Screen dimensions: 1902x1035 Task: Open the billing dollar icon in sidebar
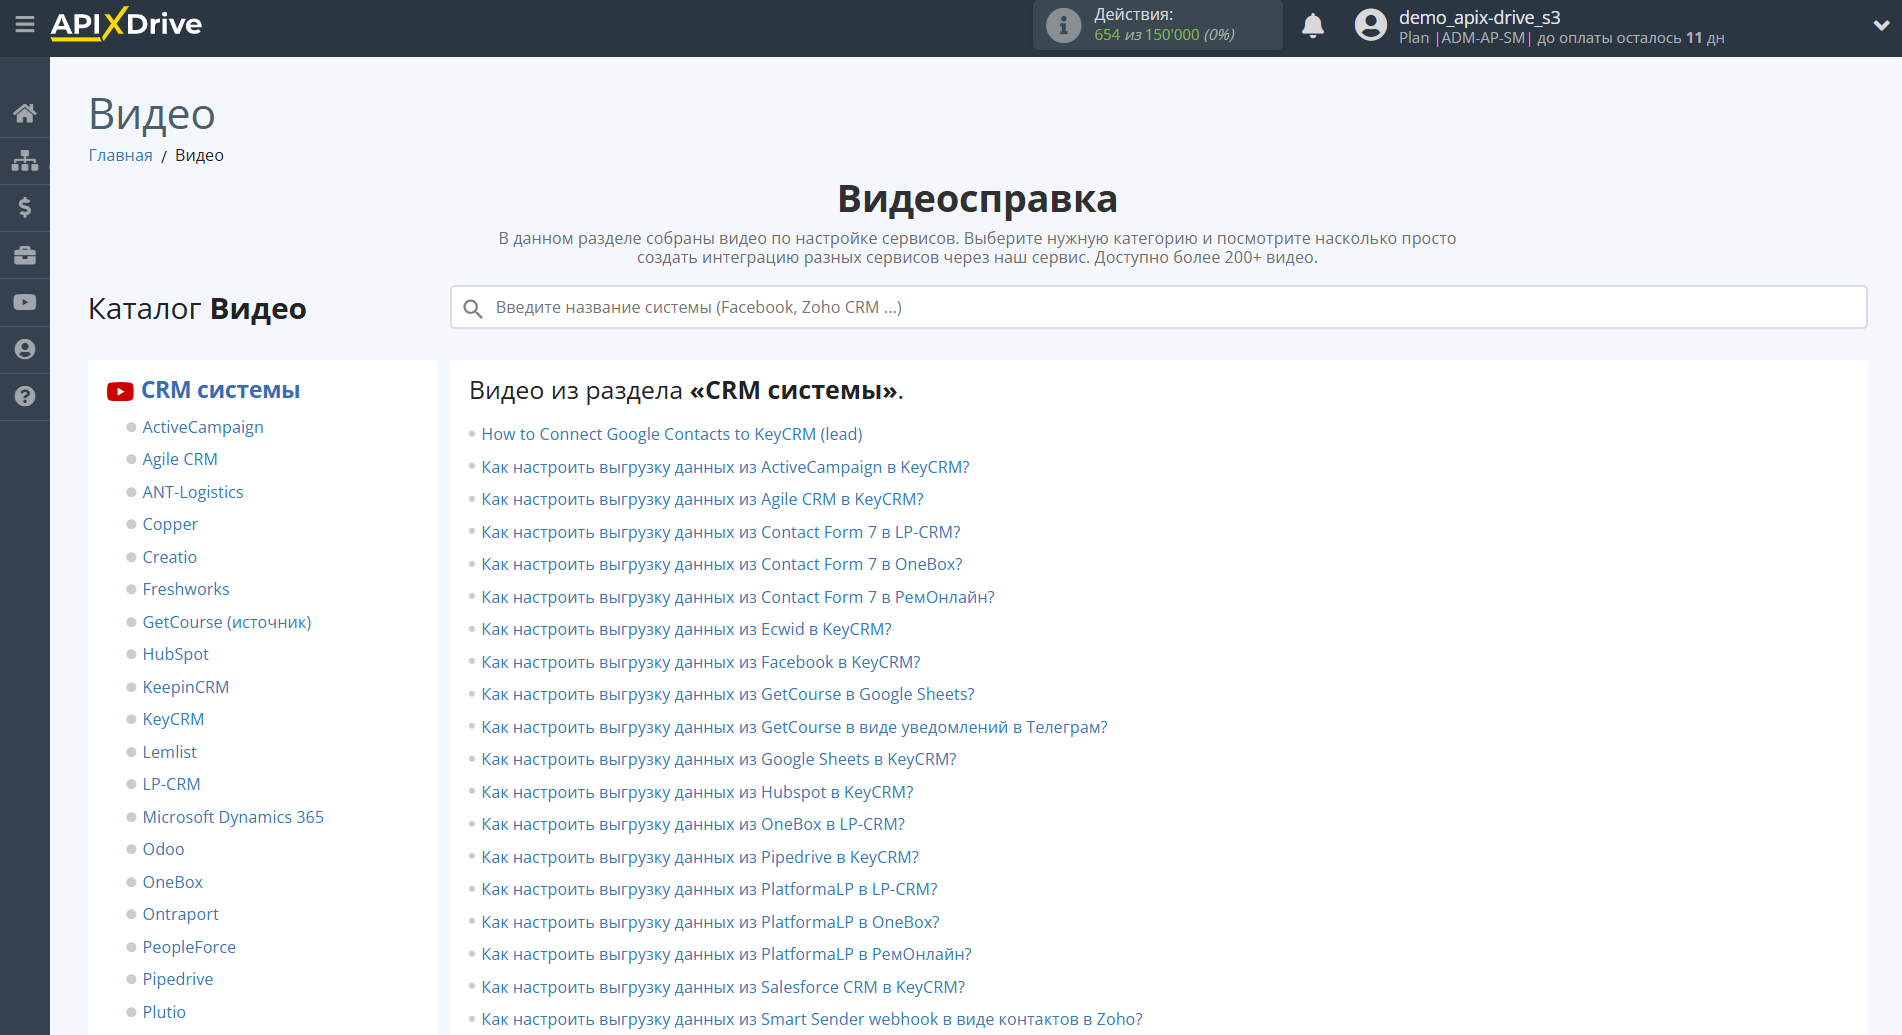25,207
